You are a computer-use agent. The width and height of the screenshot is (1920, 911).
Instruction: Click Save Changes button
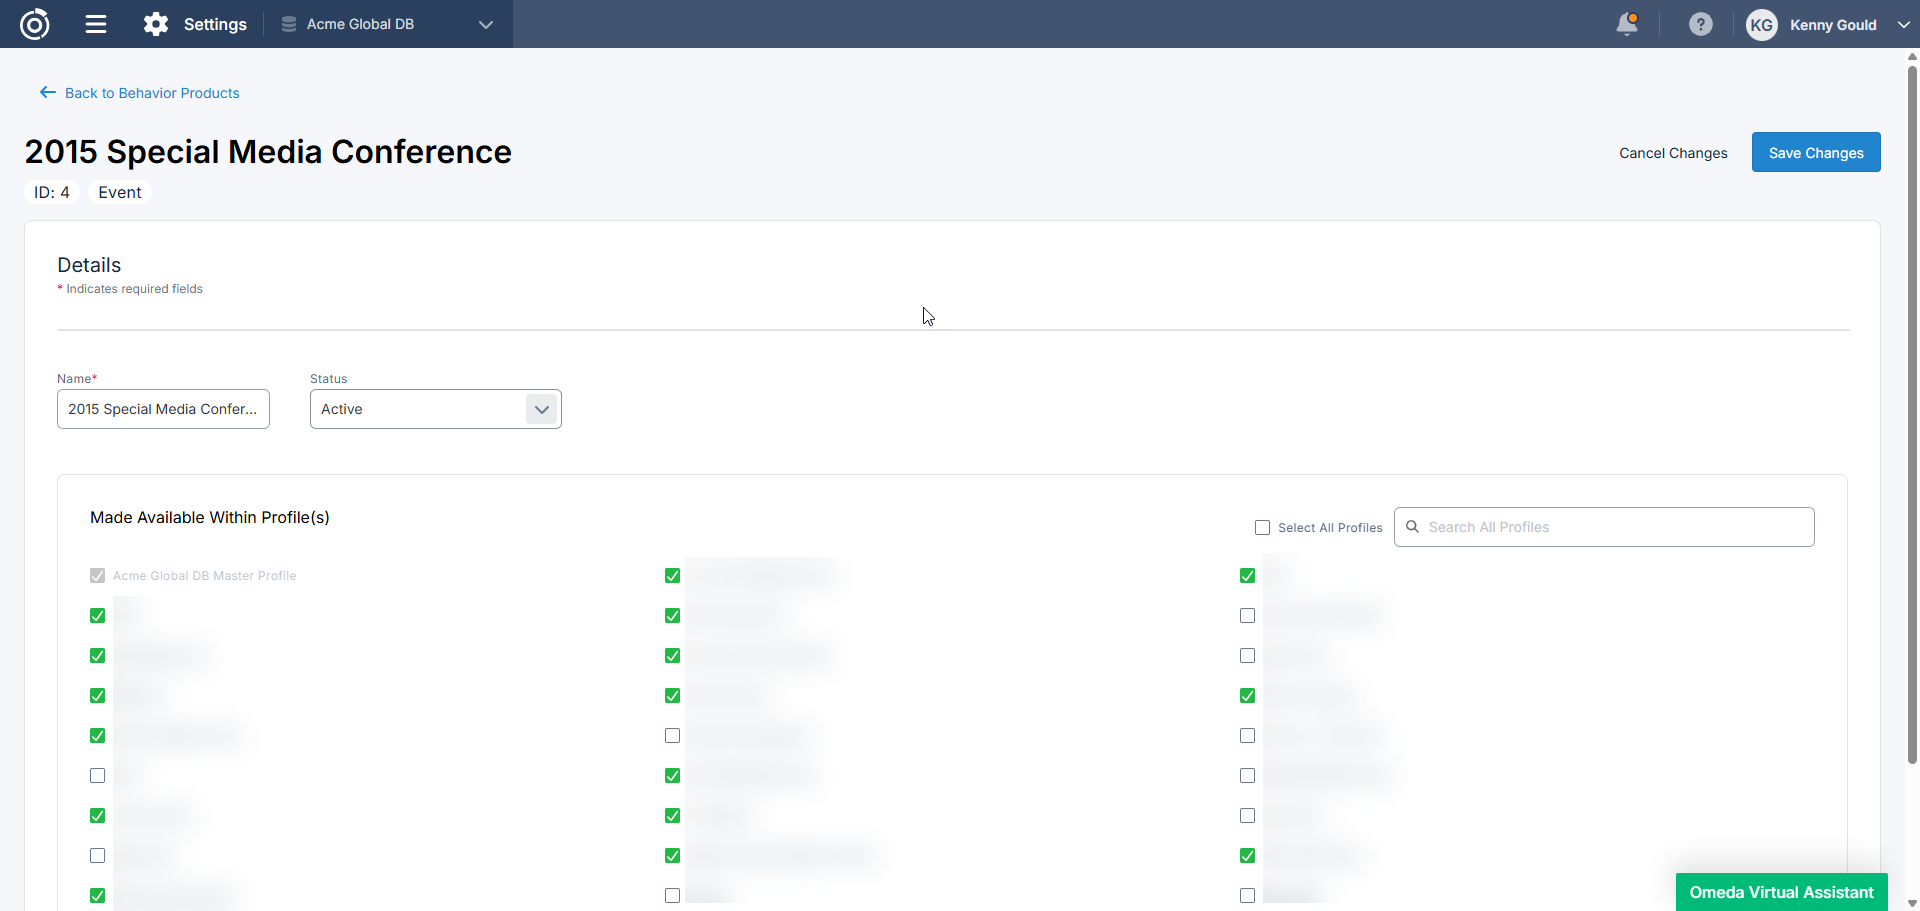[x=1815, y=153]
